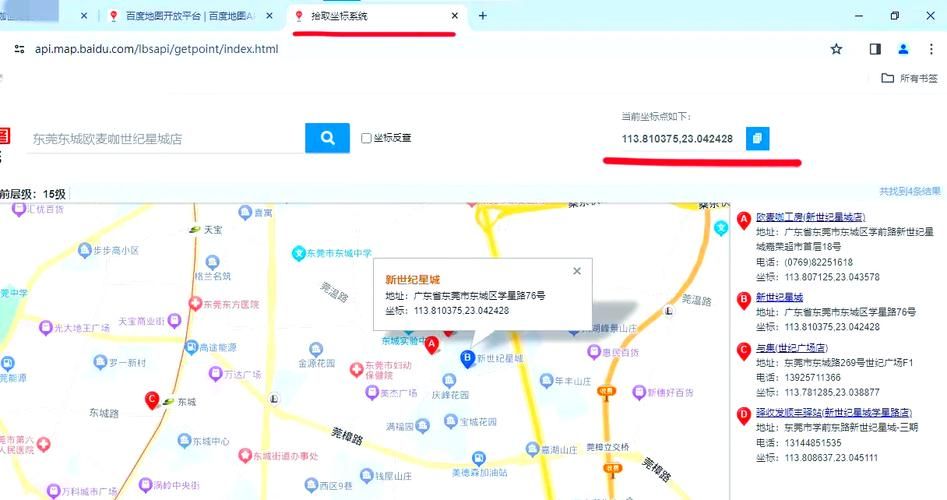Copy the current coordinates with the copy icon
This screenshot has width=947, height=500.
coord(758,138)
